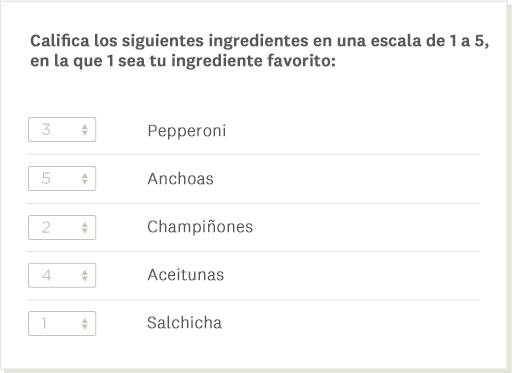The height and width of the screenshot is (373, 512).
Task: Click the arrows icon in Pepperoni's selector
Action: coord(85,130)
